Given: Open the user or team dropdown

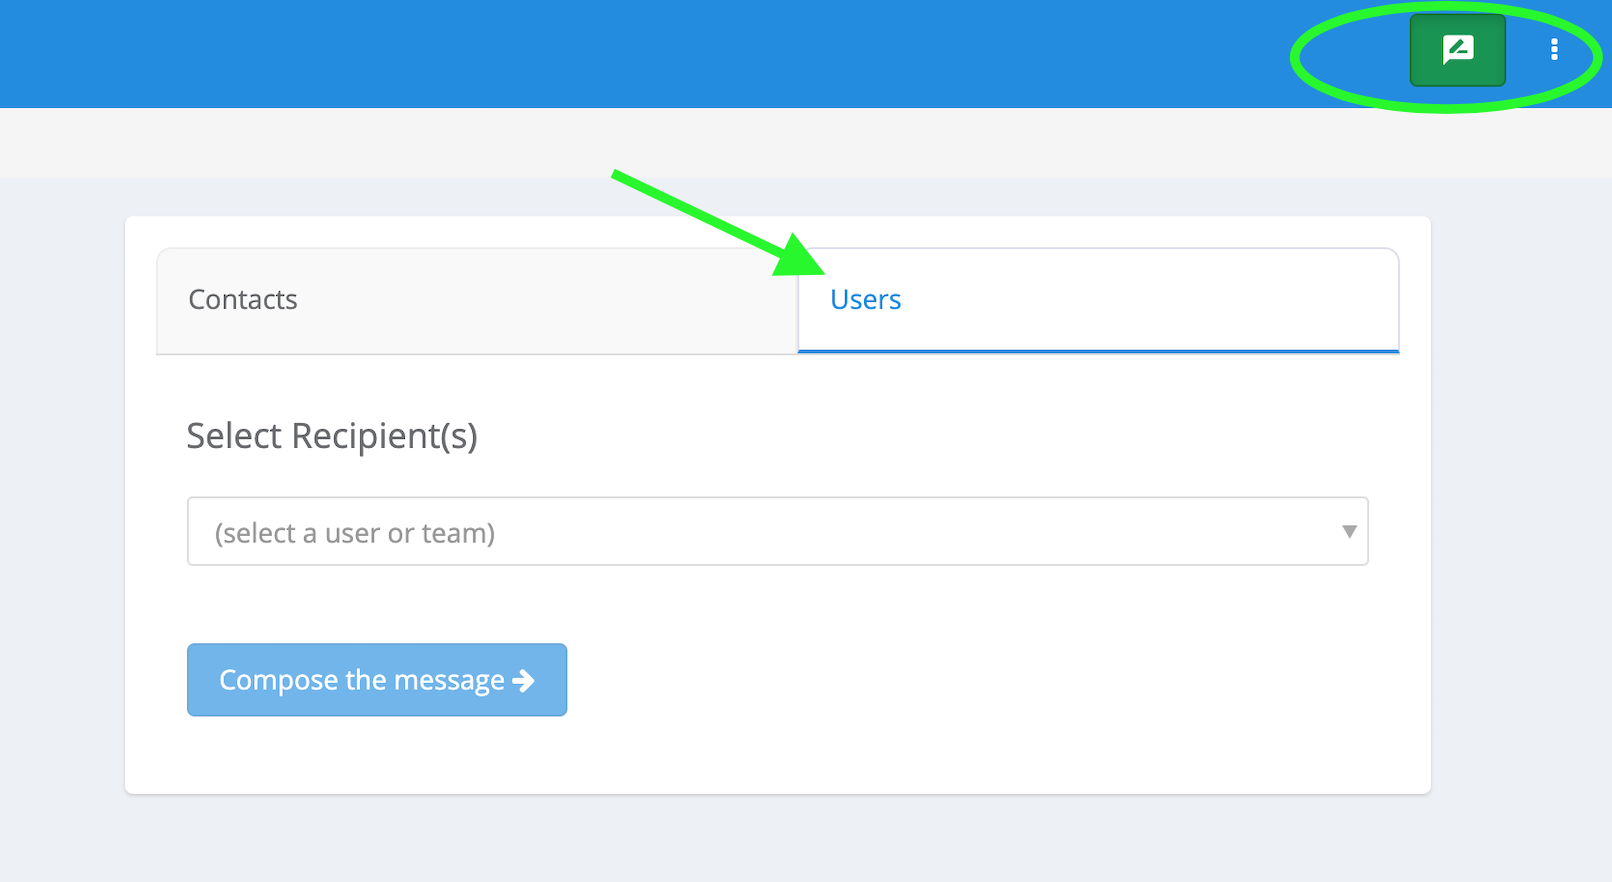Looking at the screenshot, I should (777, 532).
